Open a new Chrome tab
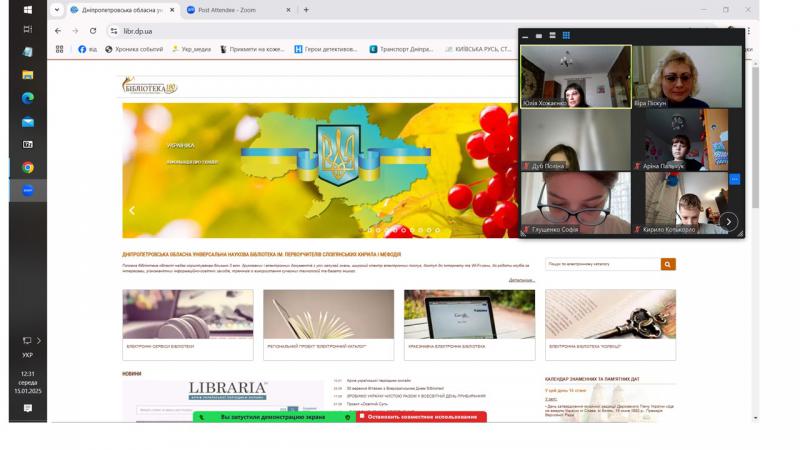Image resolution: width=800 pixels, height=450 pixels. pyautogui.click(x=306, y=10)
